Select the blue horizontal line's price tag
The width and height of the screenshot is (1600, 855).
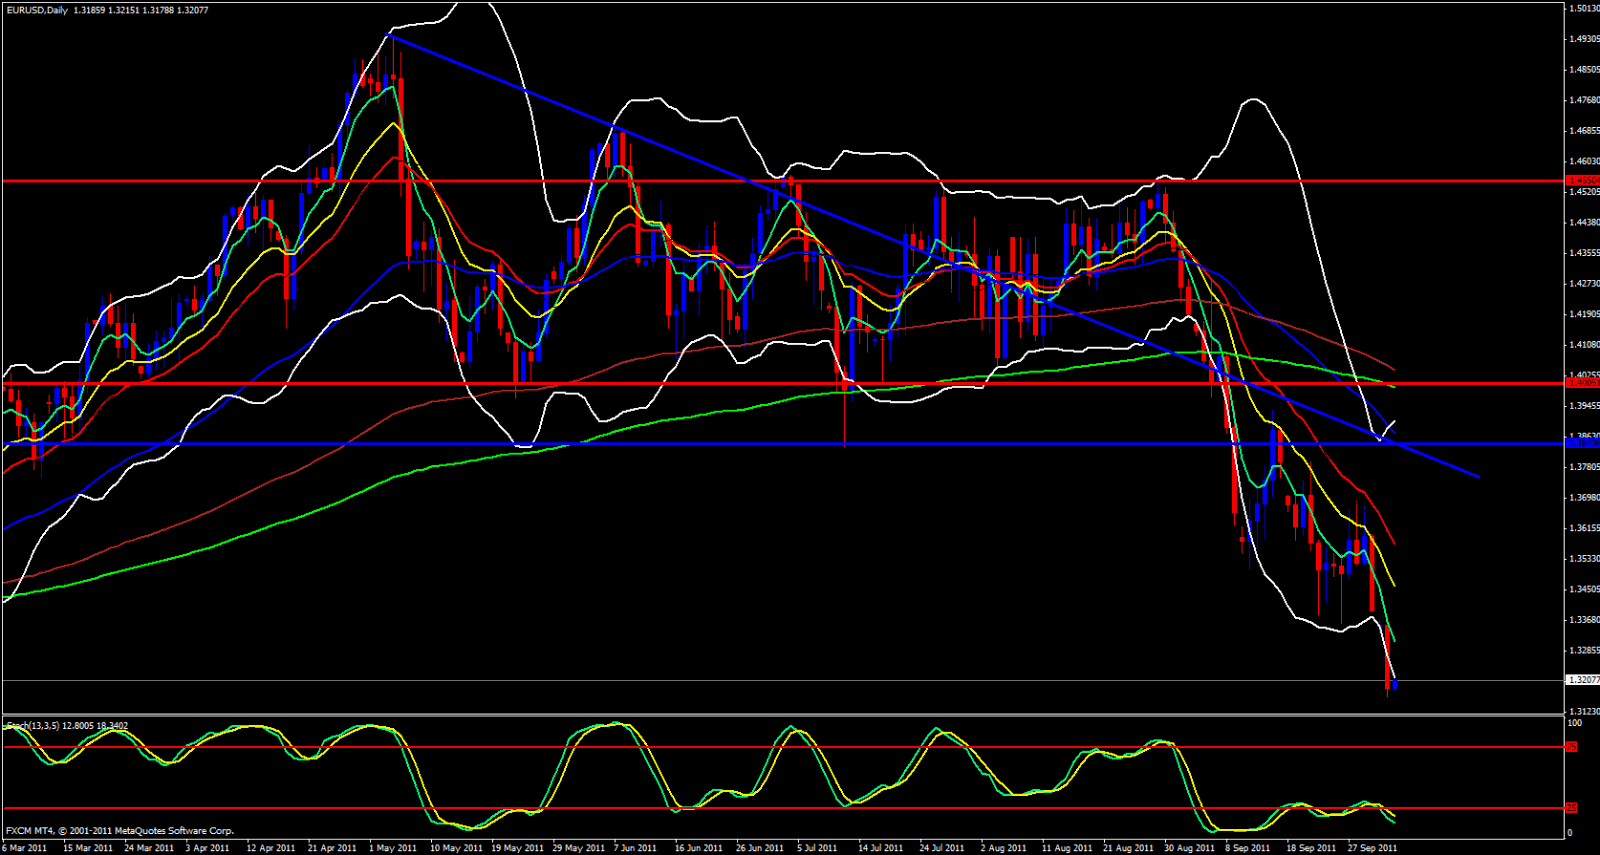(1582, 443)
